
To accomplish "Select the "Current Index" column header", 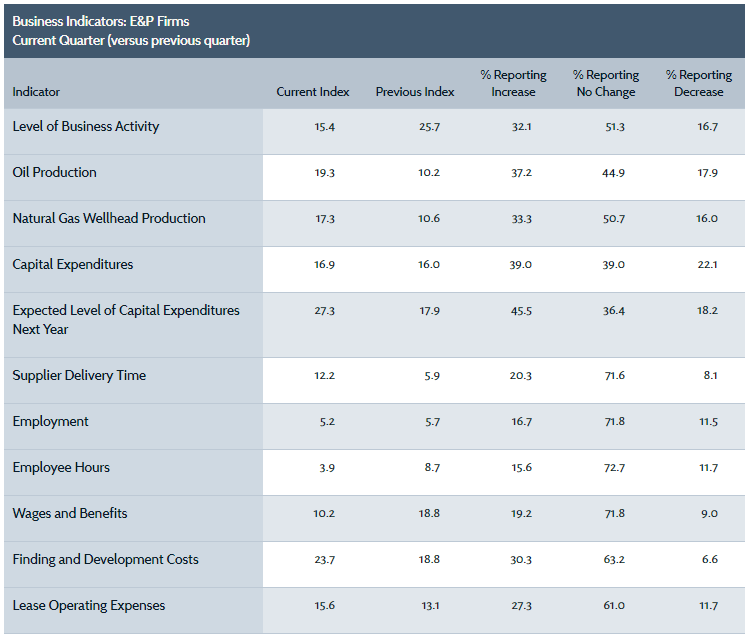I will [x=313, y=92].
